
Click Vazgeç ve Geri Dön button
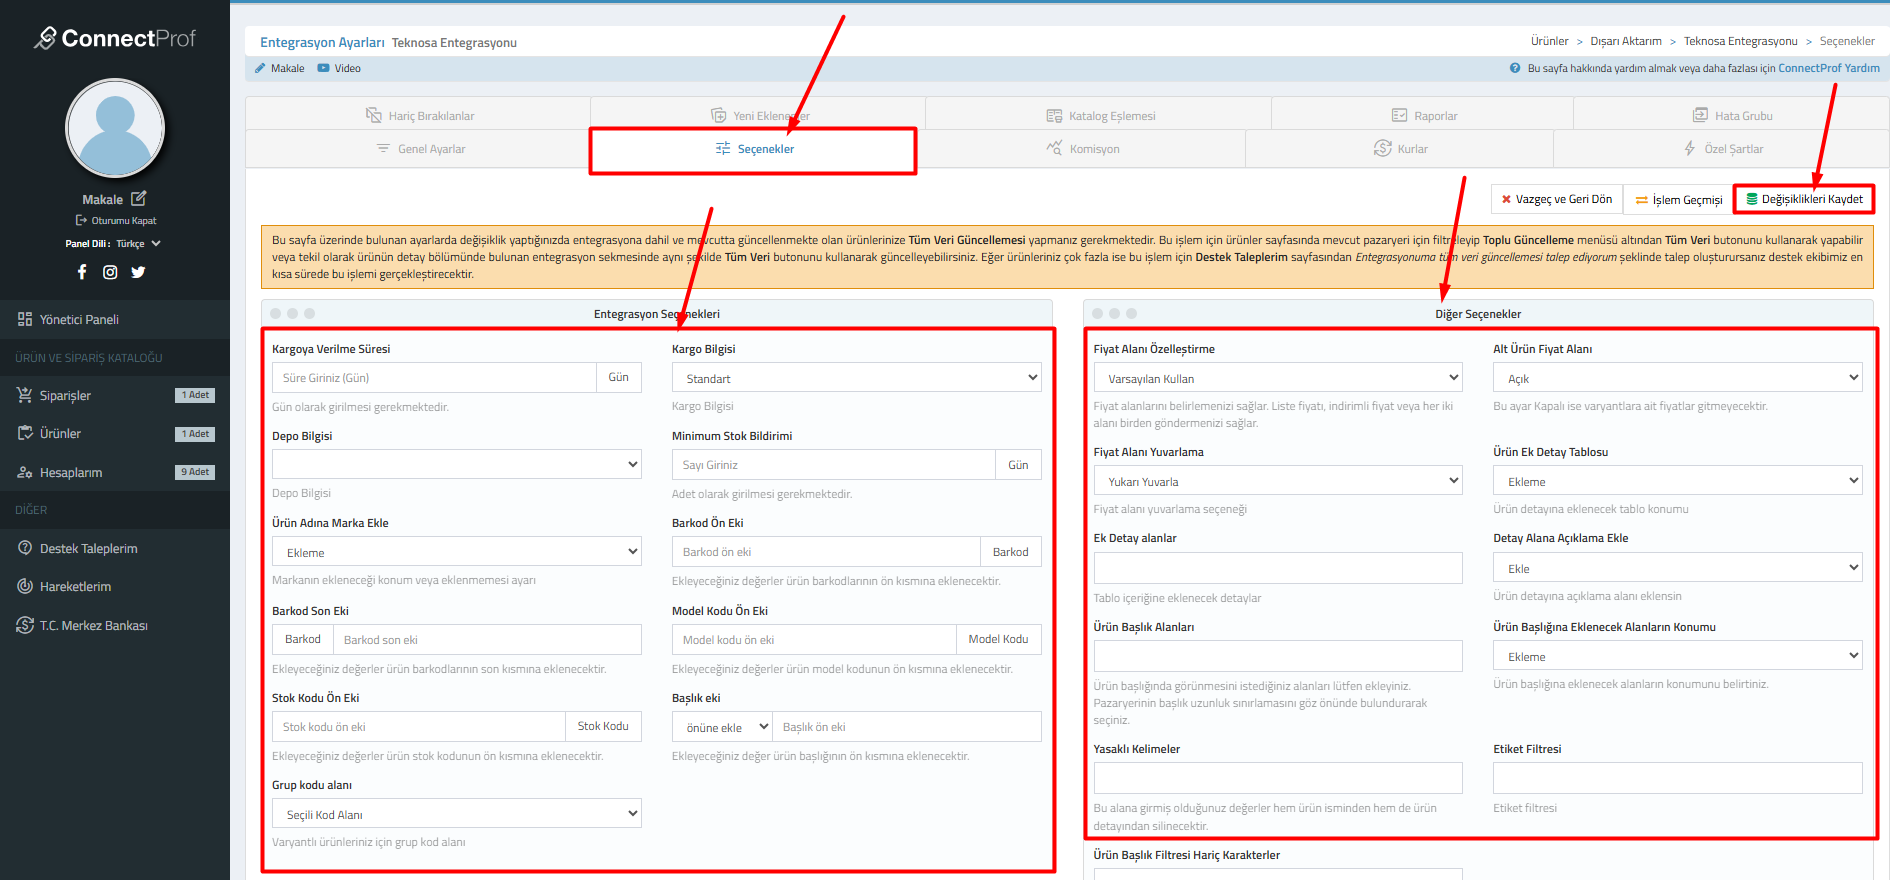tap(1556, 199)
